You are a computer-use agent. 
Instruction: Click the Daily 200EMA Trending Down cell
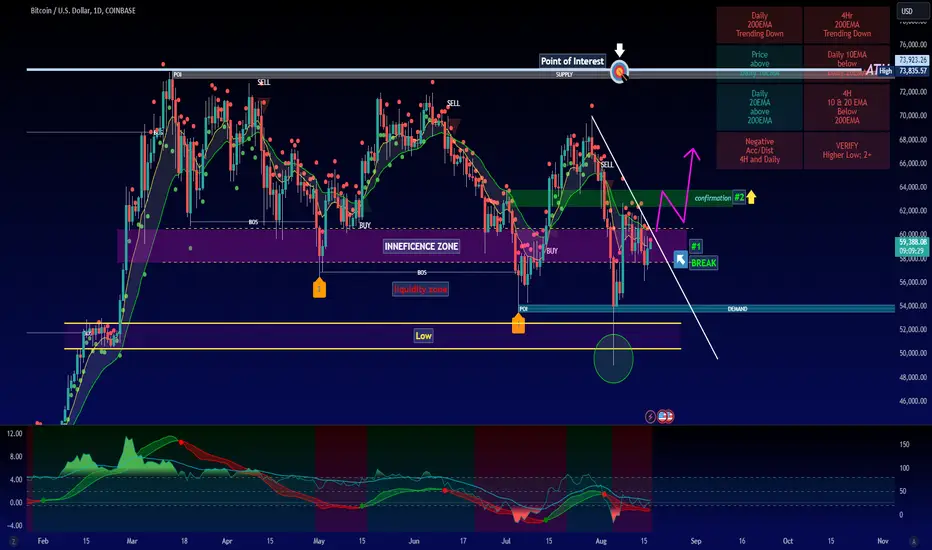pyautogui.click(x=760, y=25)
